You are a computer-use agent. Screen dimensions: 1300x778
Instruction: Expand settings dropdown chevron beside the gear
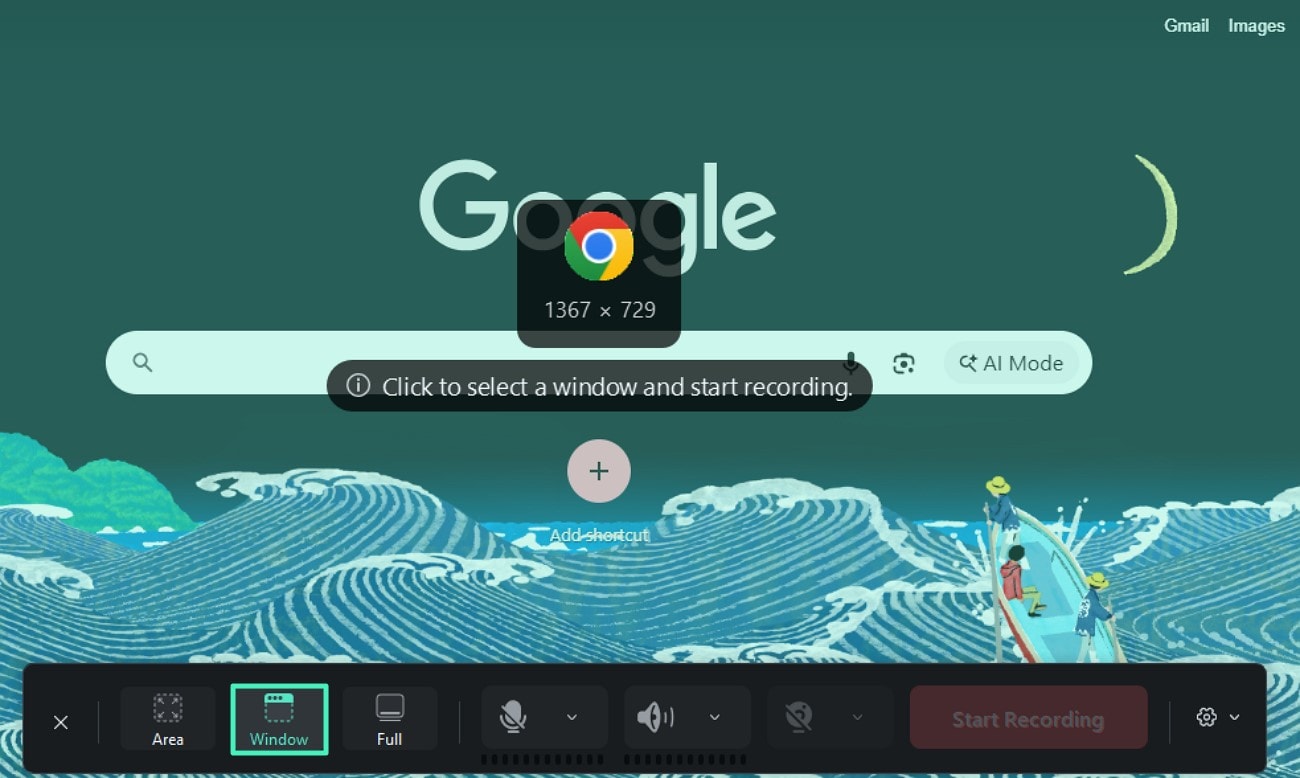[x=1234, y=717]
